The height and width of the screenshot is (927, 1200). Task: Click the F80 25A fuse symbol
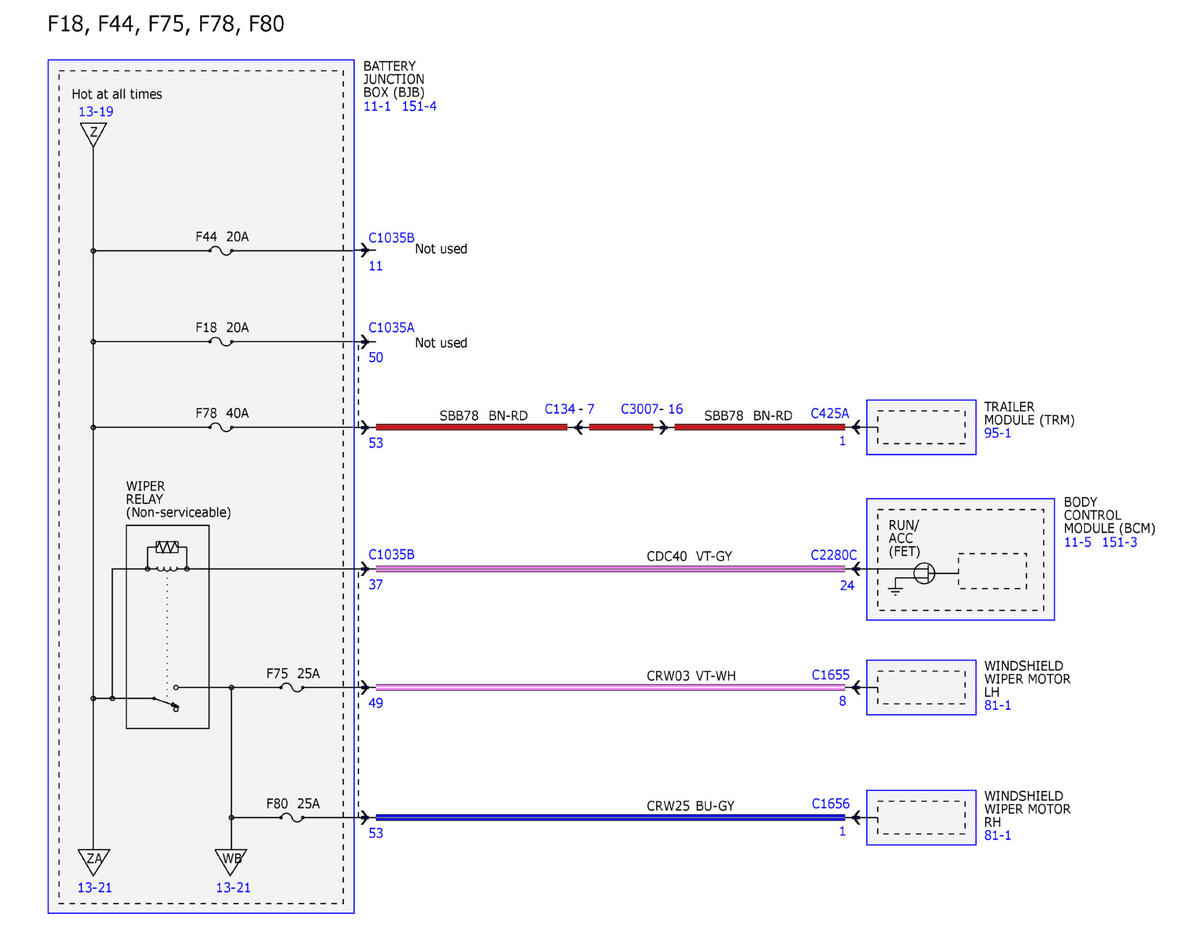coord(291,817)
